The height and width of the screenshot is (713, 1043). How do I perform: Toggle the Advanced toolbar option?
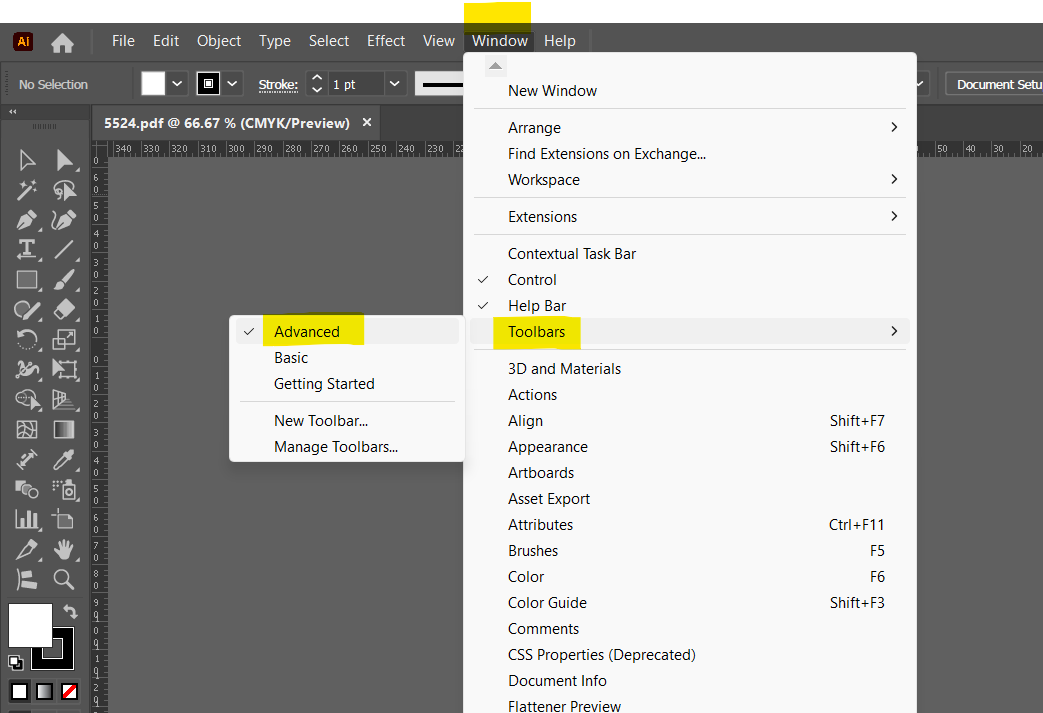[347, 331]
